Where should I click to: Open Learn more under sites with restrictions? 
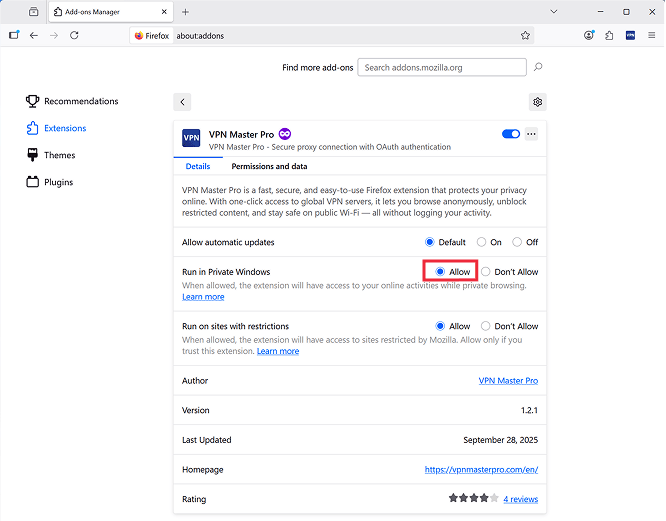point(278,351)
